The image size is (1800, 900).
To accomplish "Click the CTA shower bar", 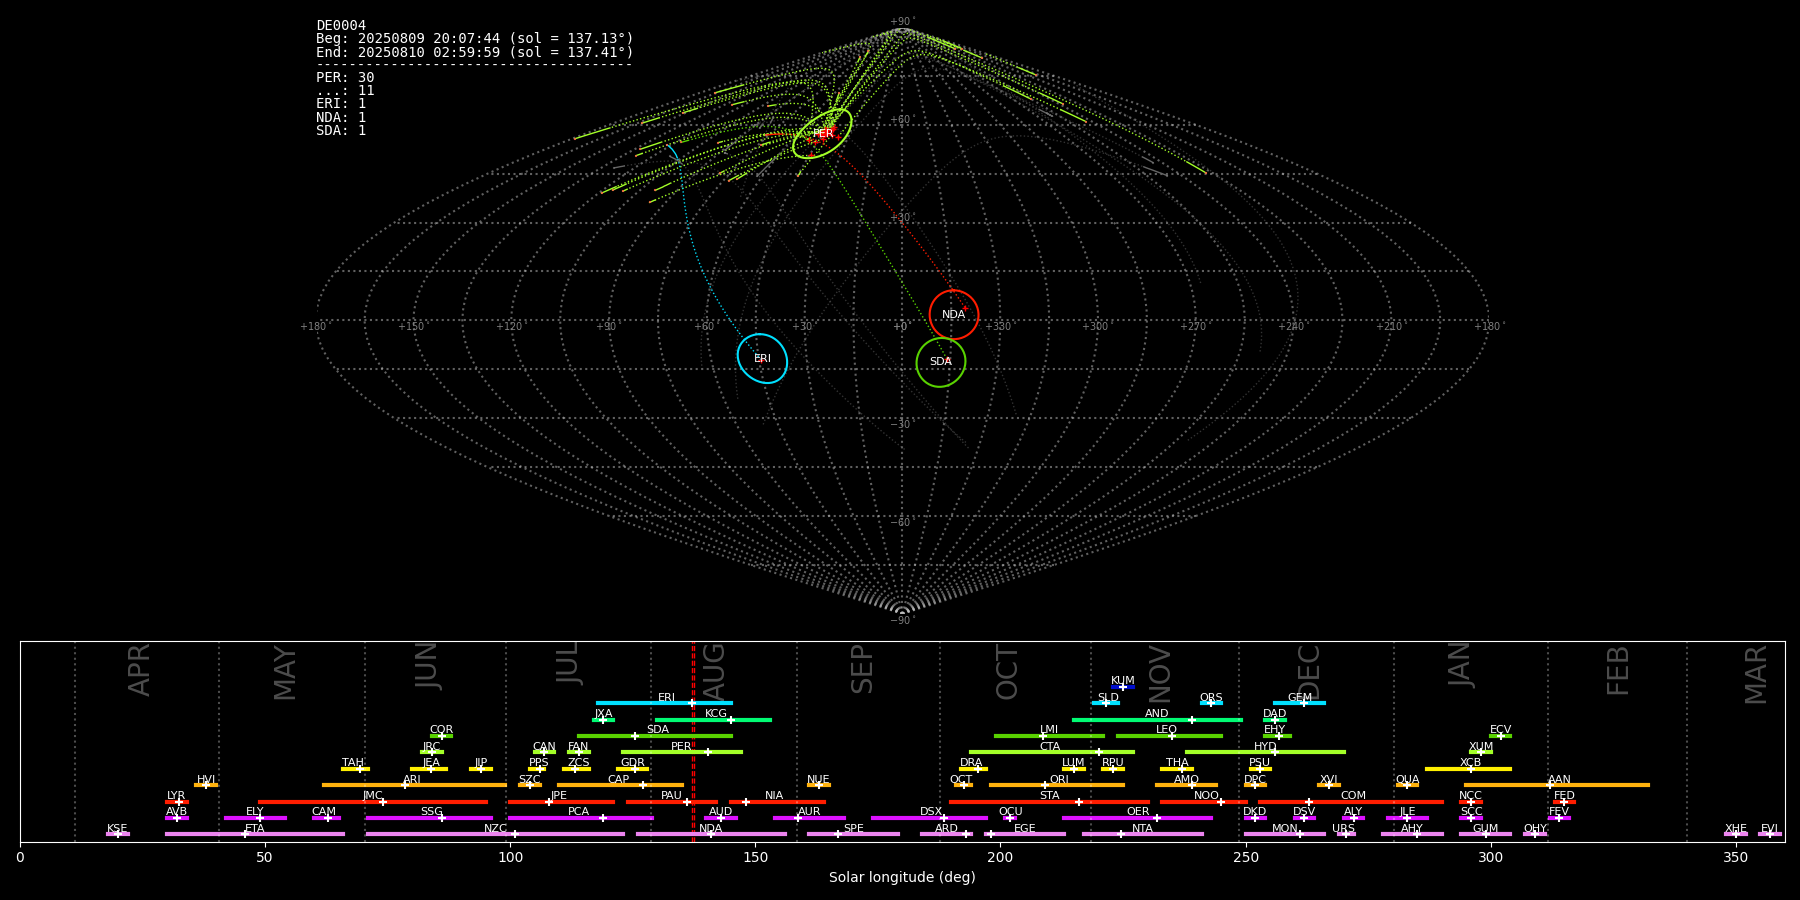I will [1052, 752].
